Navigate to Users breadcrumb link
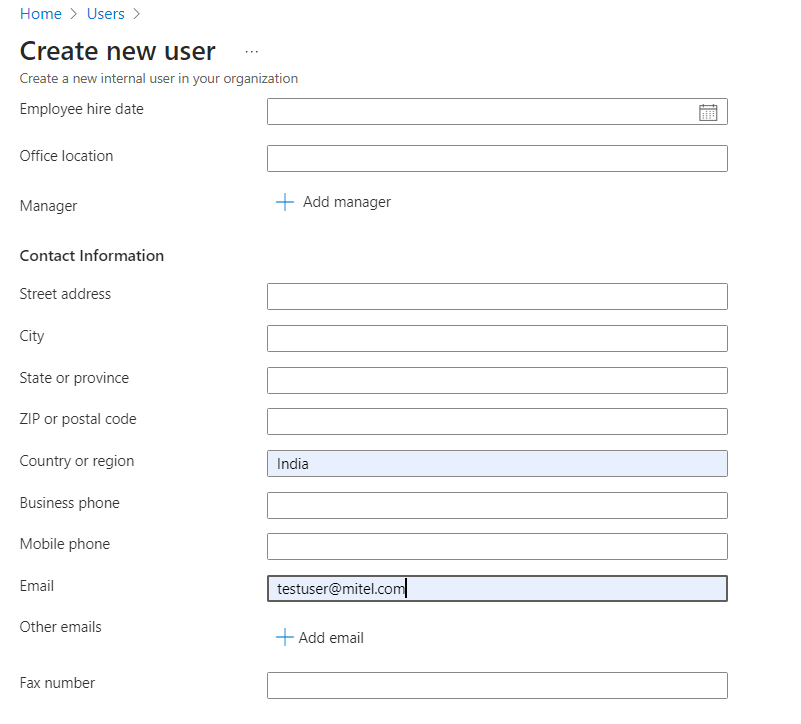The width and height of the screenshot is (801, 724). click(x=105, y=14)
